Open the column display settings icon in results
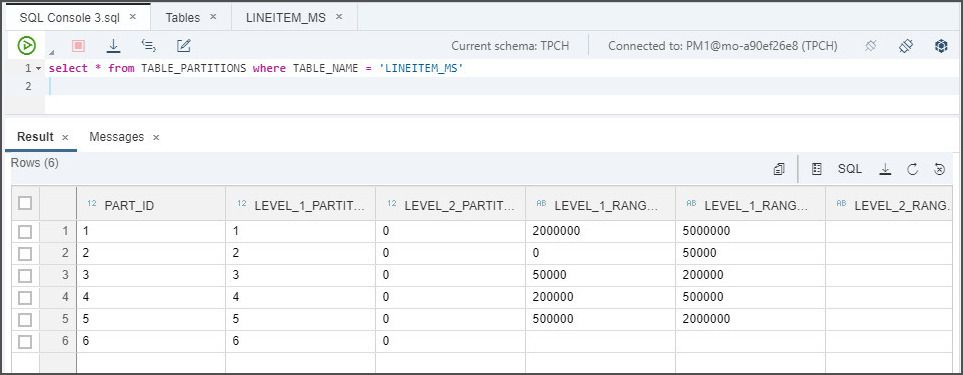 tap(817, 169)
